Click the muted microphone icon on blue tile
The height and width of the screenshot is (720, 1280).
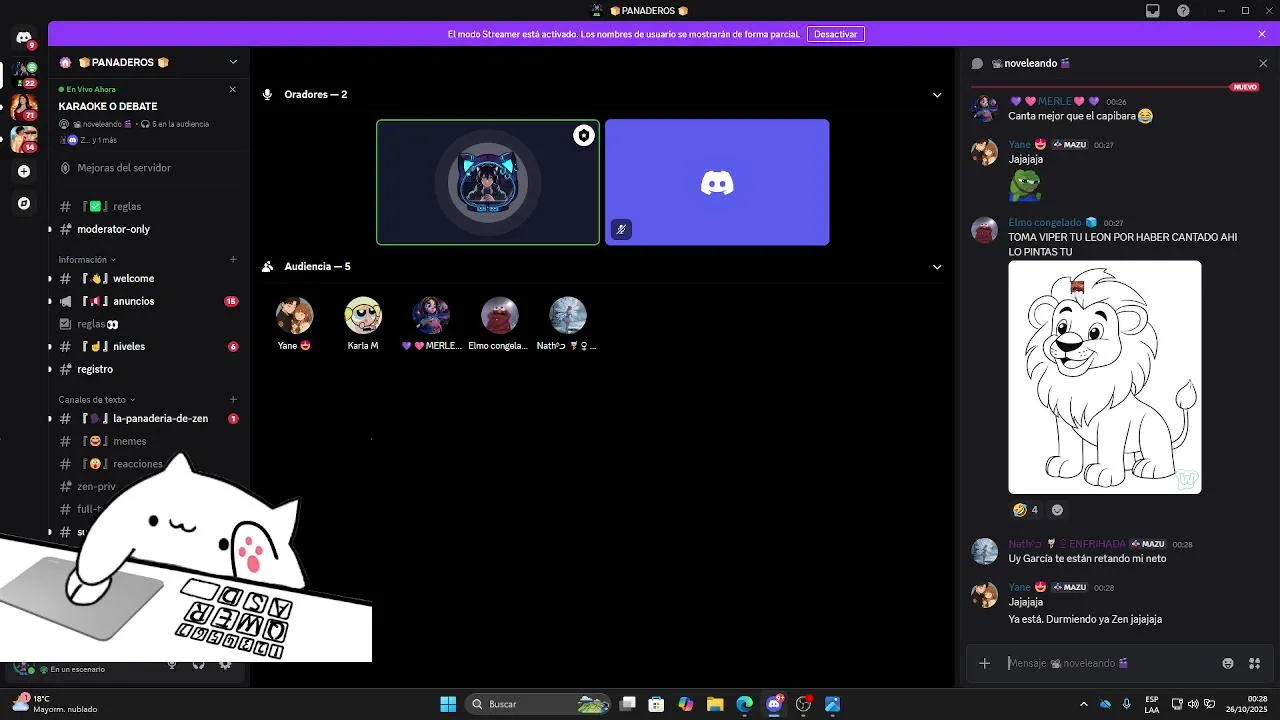(x=621, y=229)
